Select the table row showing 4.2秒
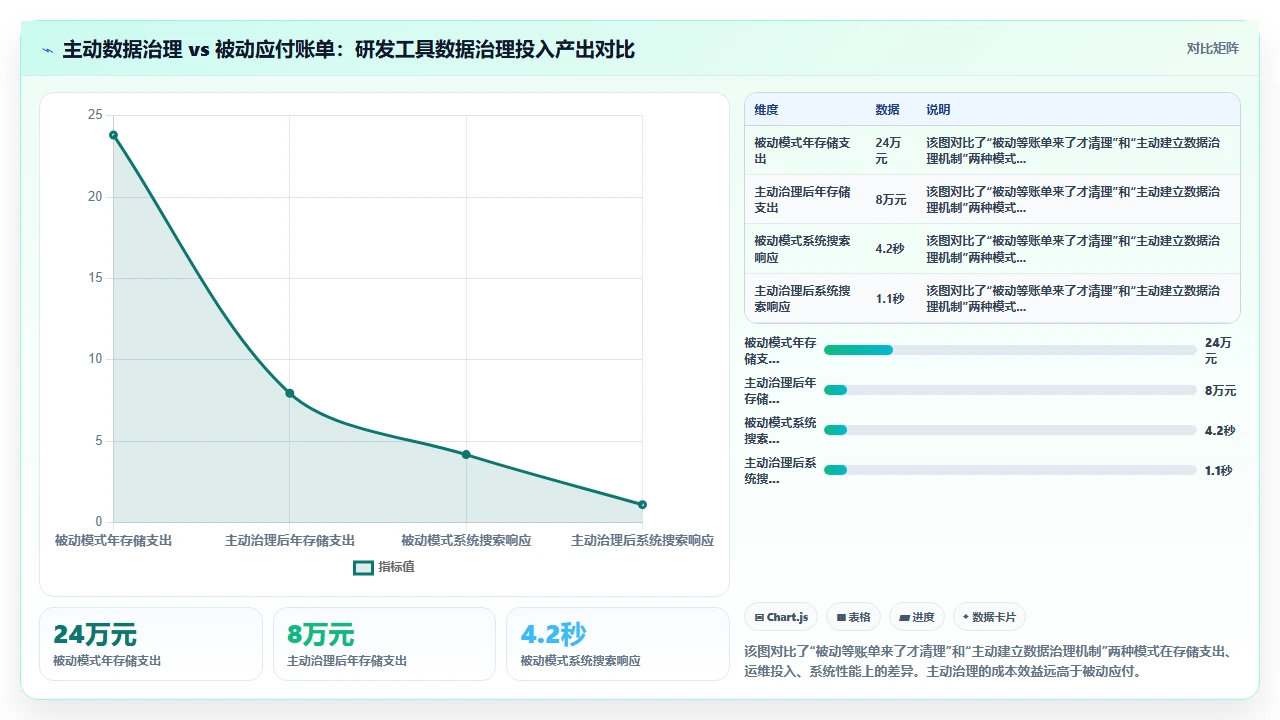Image resolution: width=1280 pixels, height=720 pixels. (992, 249)
